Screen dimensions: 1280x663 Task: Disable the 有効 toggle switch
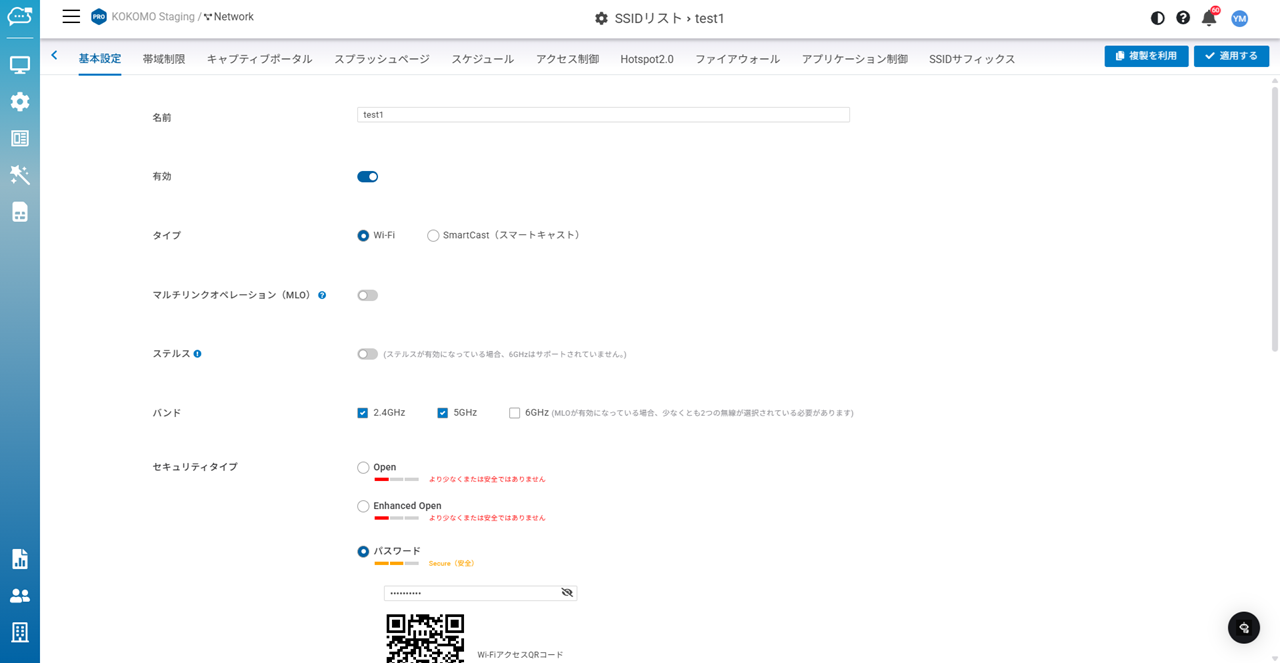click(368, 177)
